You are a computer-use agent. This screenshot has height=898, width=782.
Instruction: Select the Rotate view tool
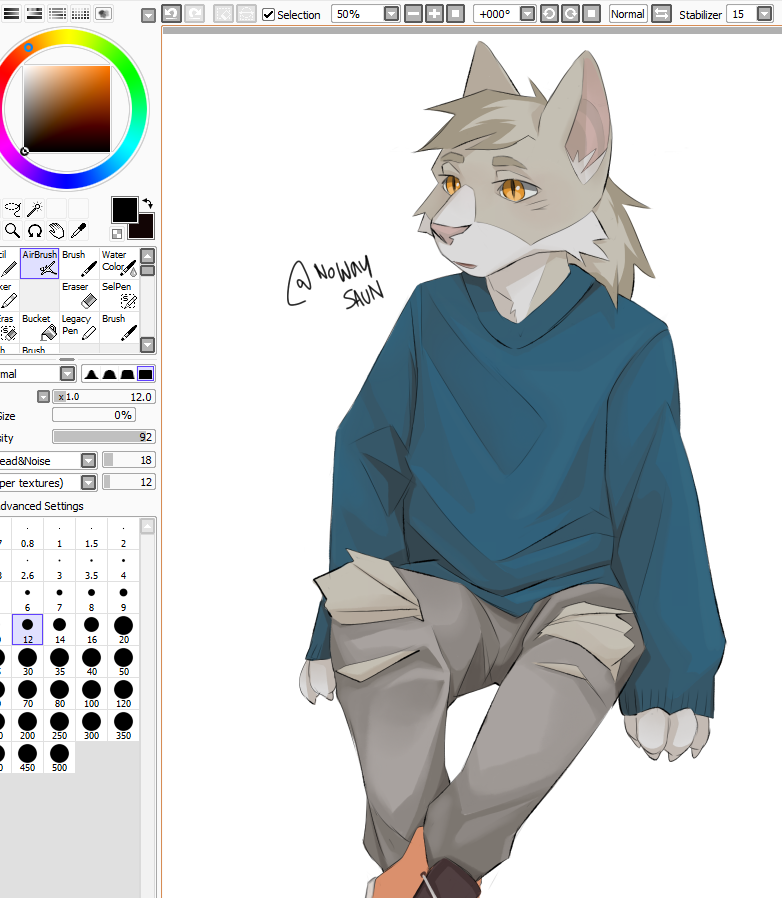[34, 231]
